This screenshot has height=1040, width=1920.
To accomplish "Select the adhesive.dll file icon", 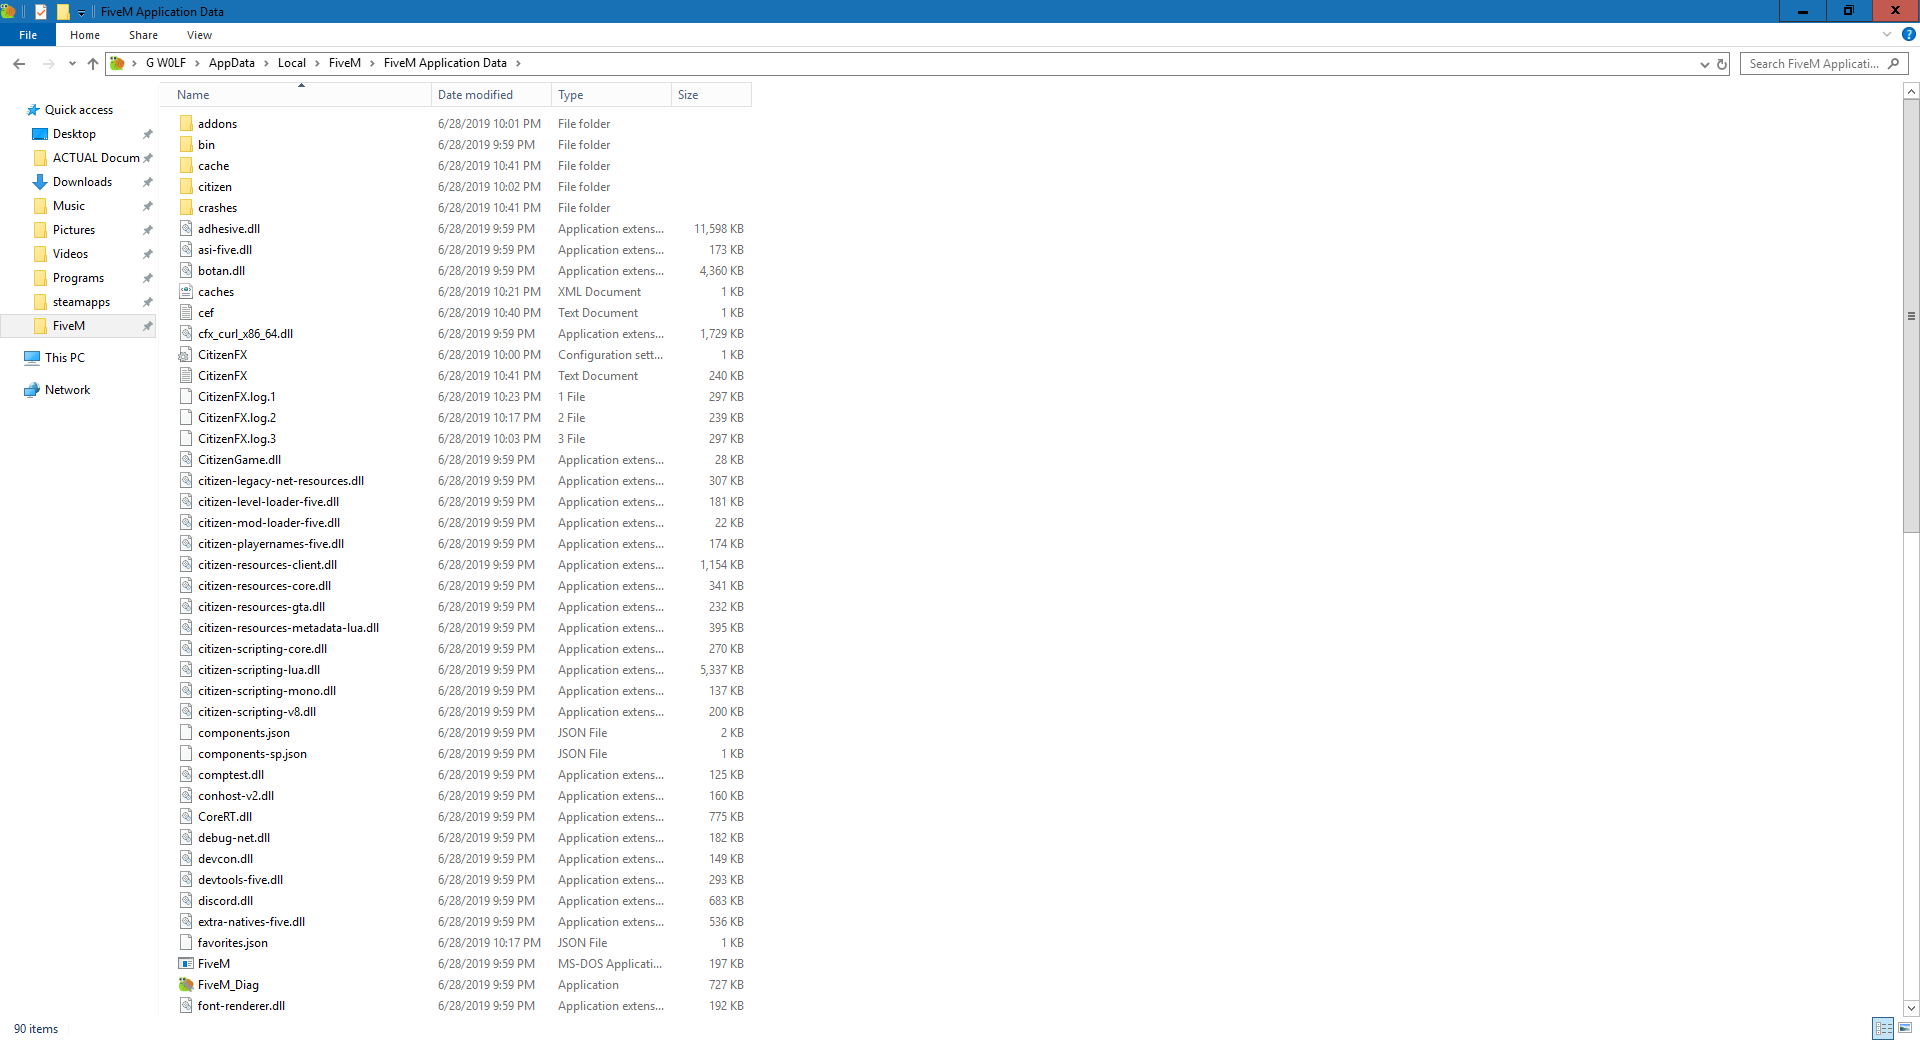I will coord(186,229).
